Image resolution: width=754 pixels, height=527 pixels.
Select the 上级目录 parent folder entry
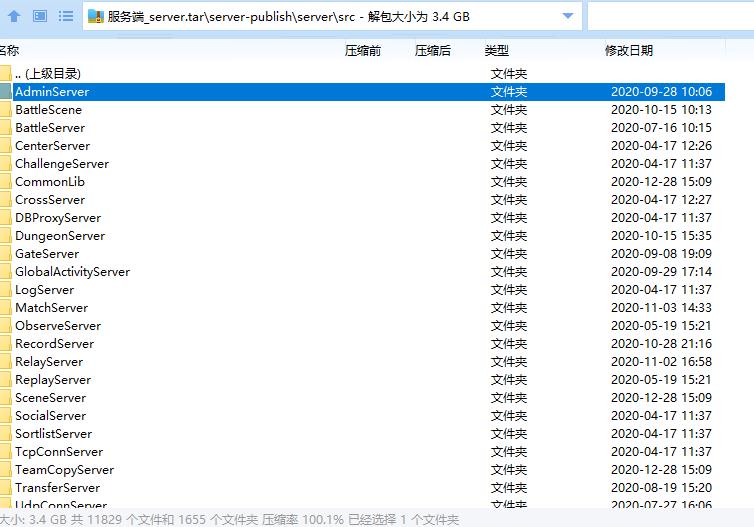(47, 73)
